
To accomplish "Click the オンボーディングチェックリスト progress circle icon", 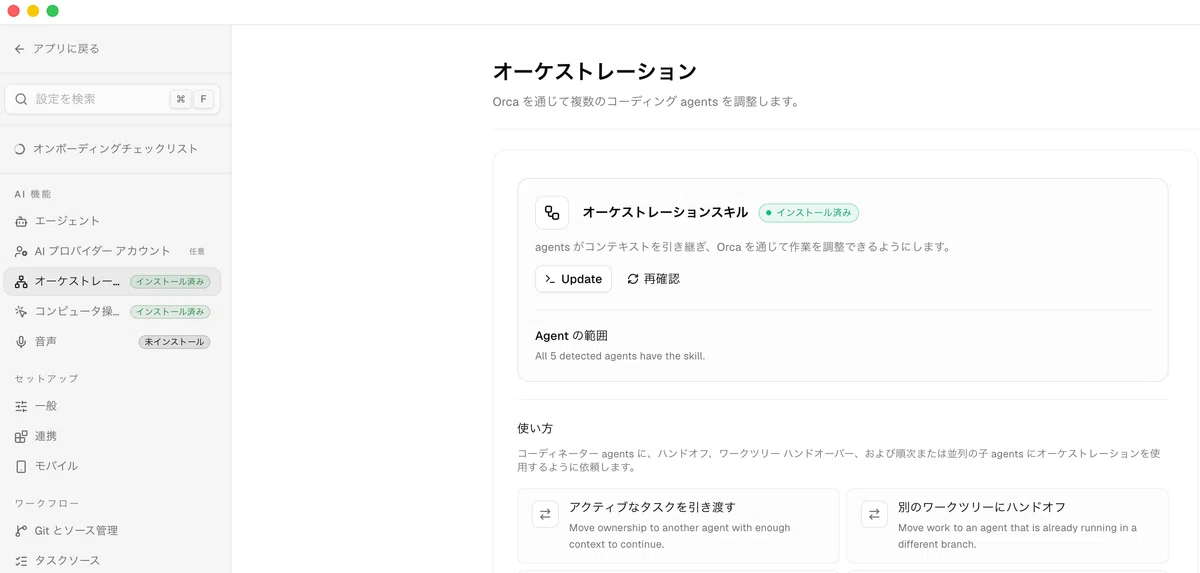I will pos(20,149).
